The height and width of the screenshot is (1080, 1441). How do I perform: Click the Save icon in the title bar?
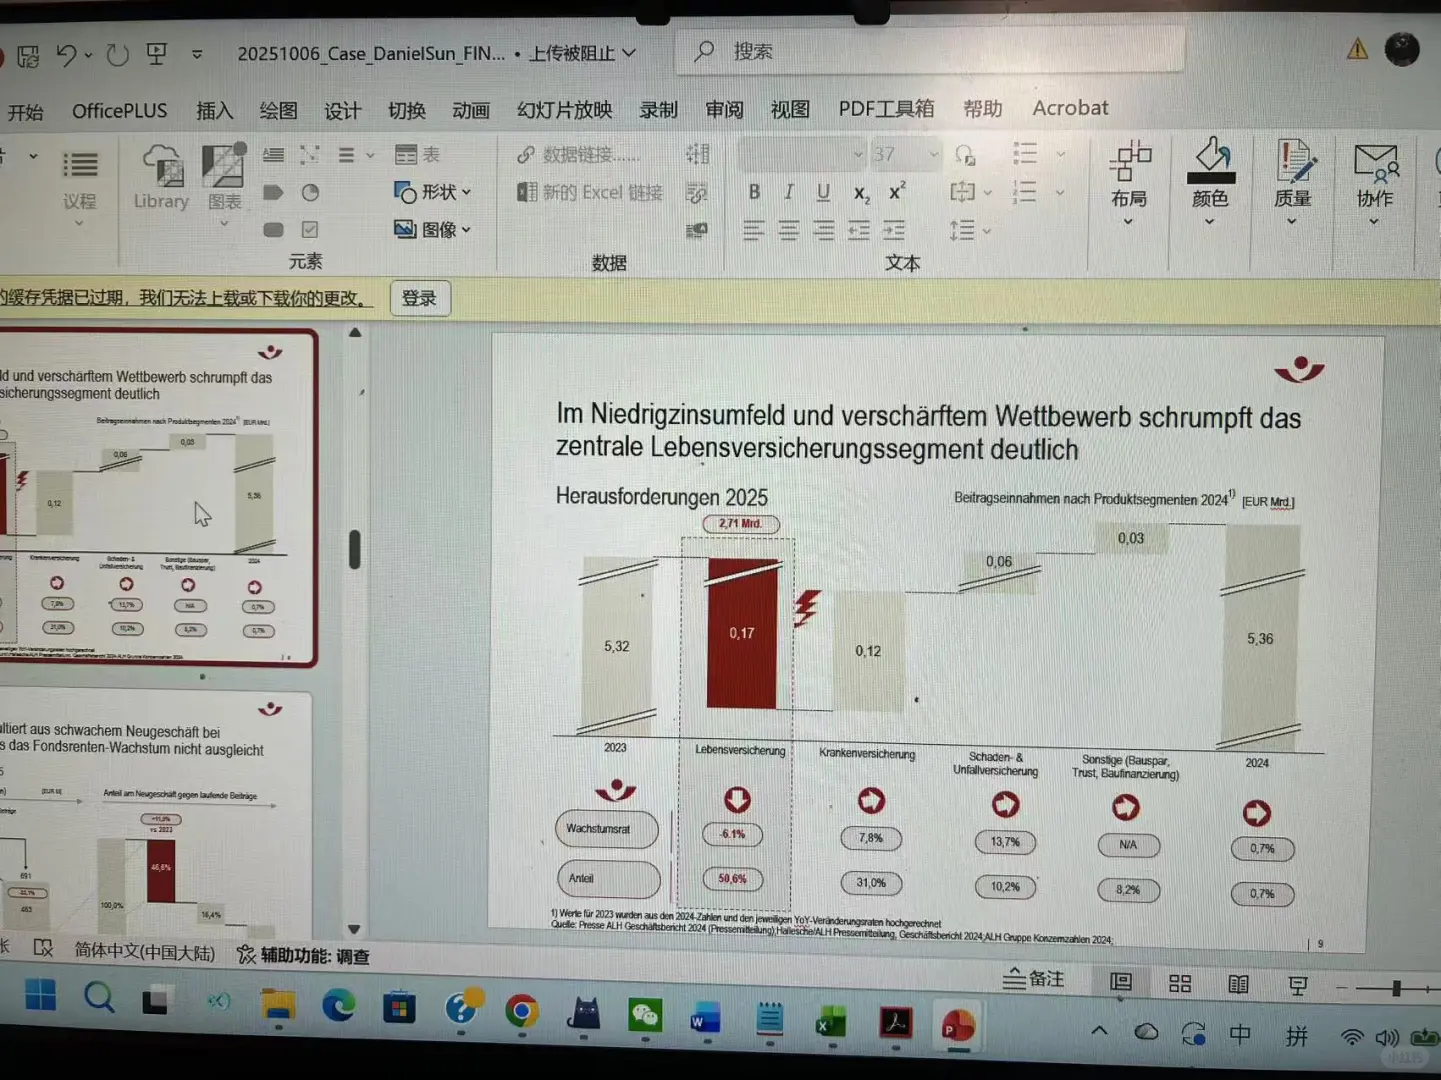28,55
